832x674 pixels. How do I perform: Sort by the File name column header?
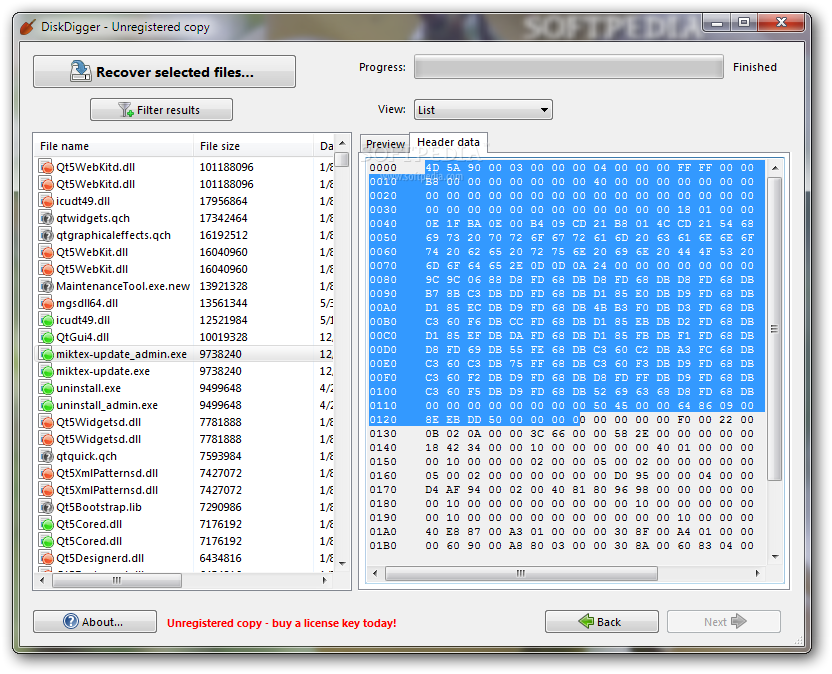pyautogui.click(x=114, y=146)
